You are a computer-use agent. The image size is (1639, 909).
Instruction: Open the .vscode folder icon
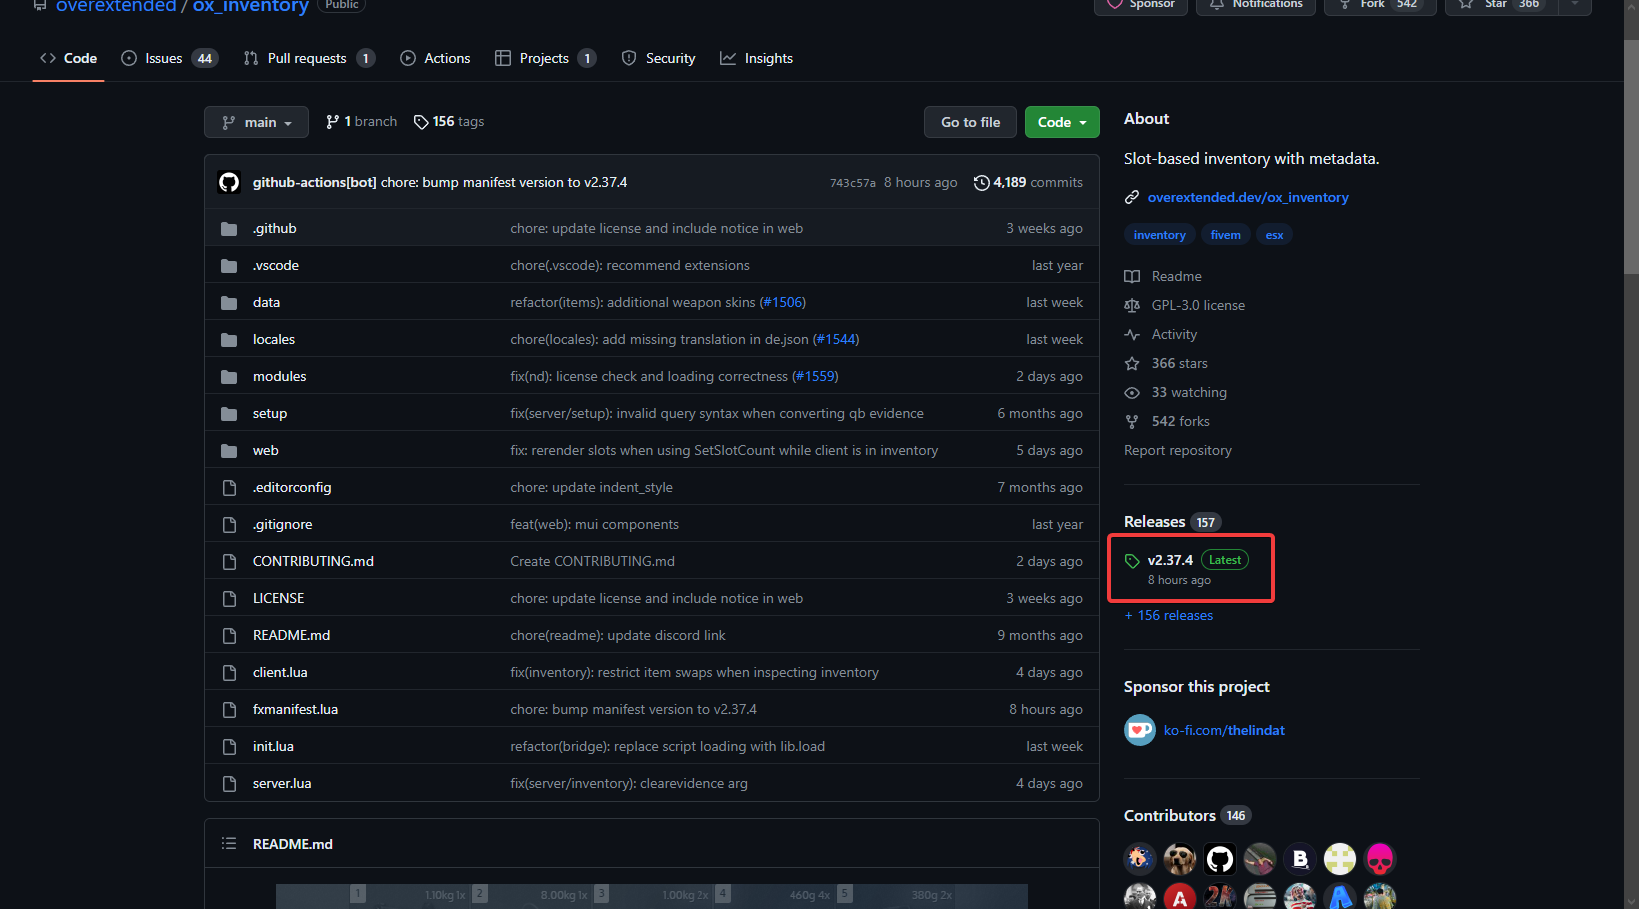pos(229,266)
